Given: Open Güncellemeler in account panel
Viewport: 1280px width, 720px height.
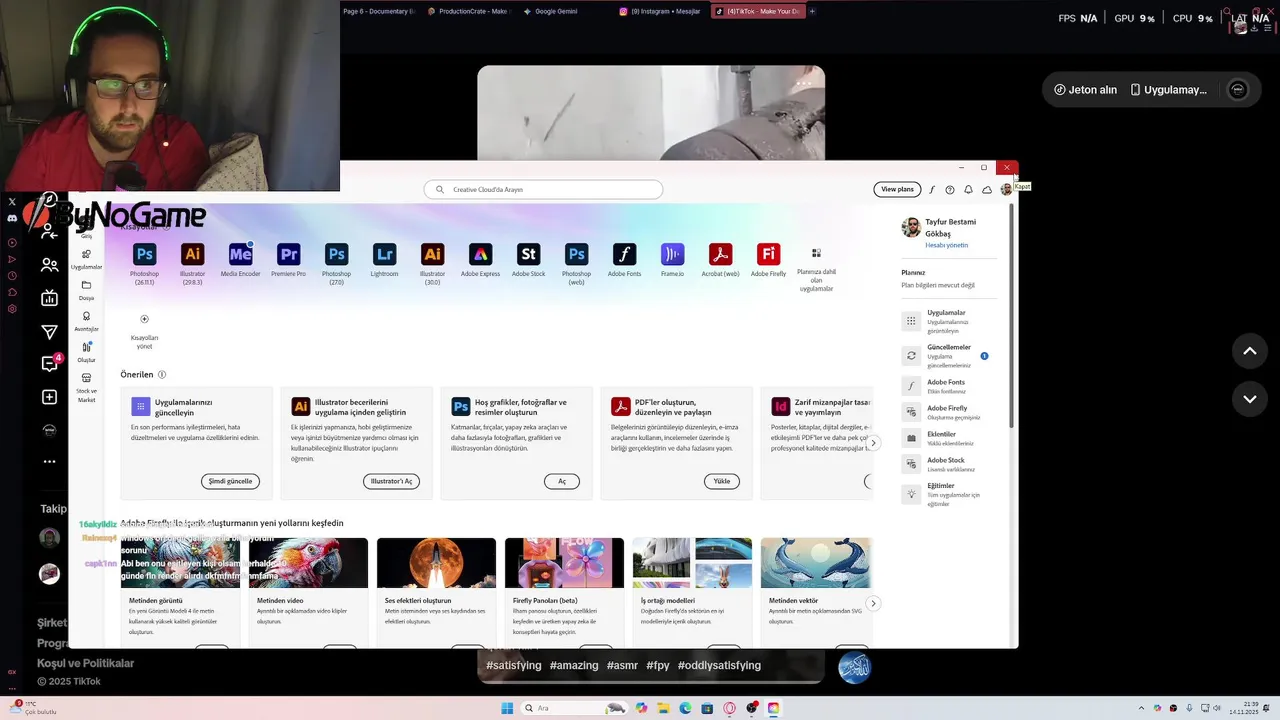Looking at the screenshot, I should pos(949,356).
